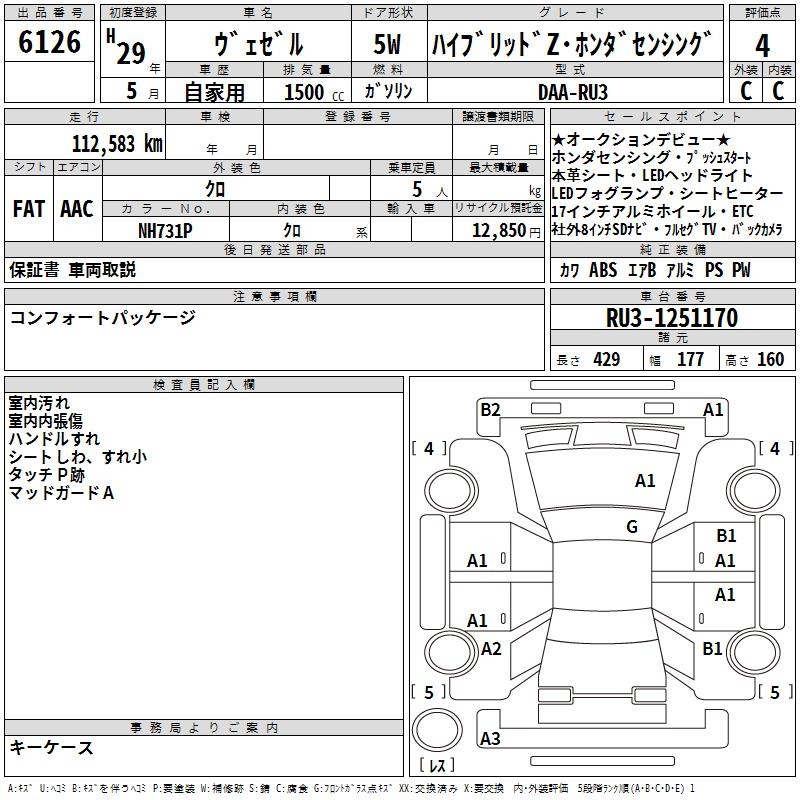Click the length value "429"

point(607,360)
